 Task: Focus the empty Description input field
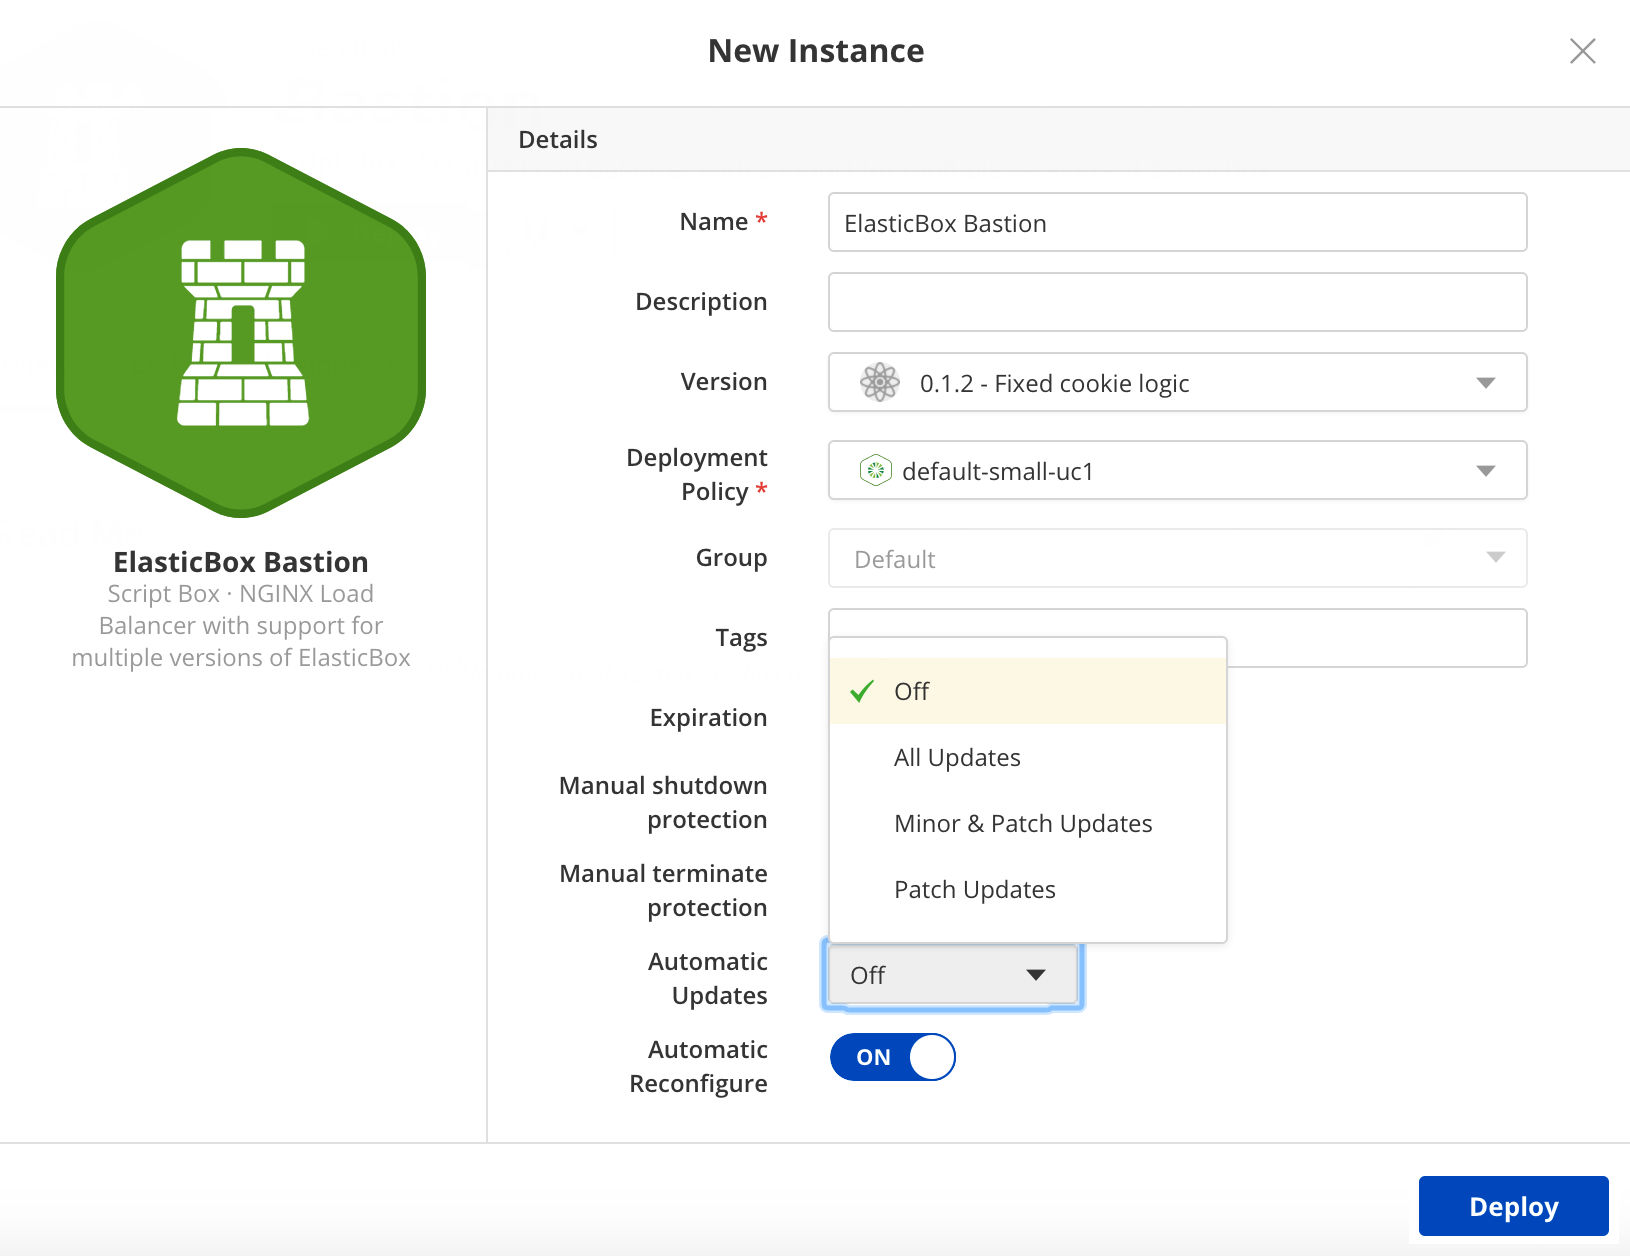click(1177, 302)
